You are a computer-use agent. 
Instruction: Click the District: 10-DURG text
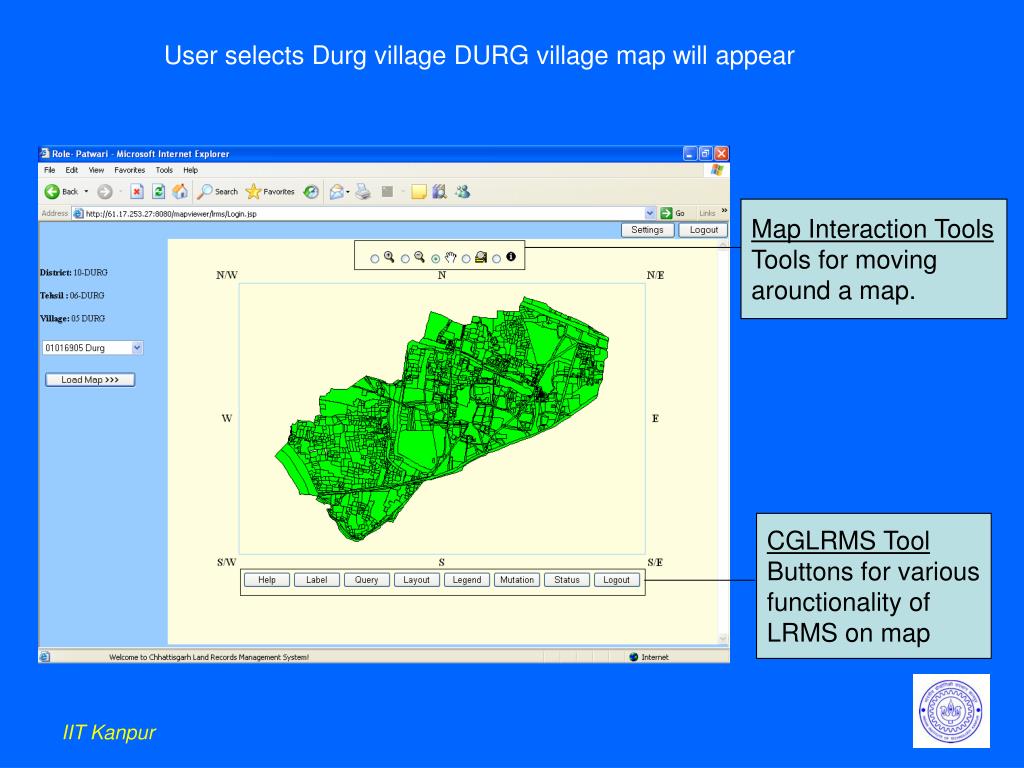[73, 273]
